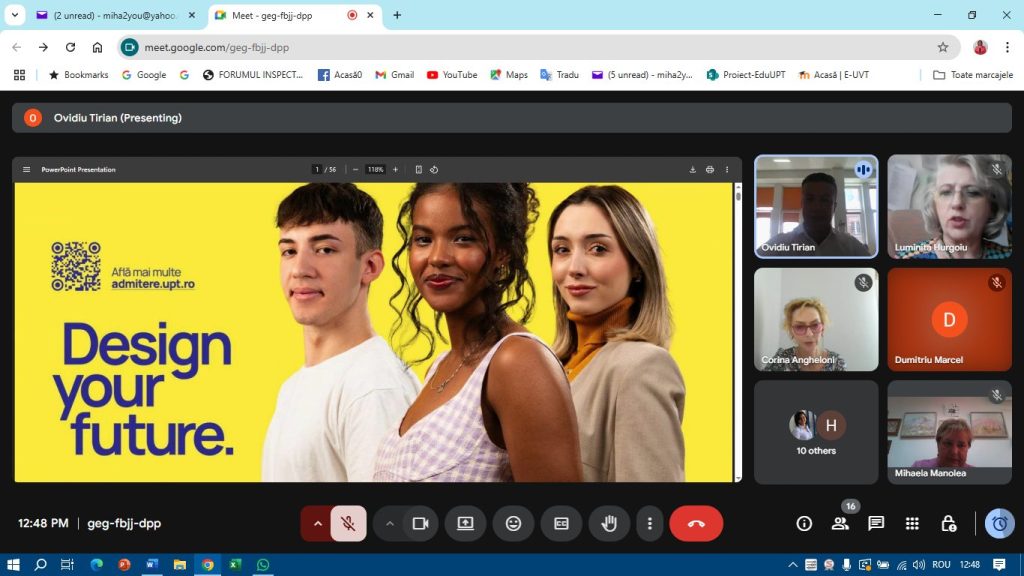The width and height of the screenshot is (1024, 576).
Task: Switch to the Yahoo mail browser tab
Action: 110,15
